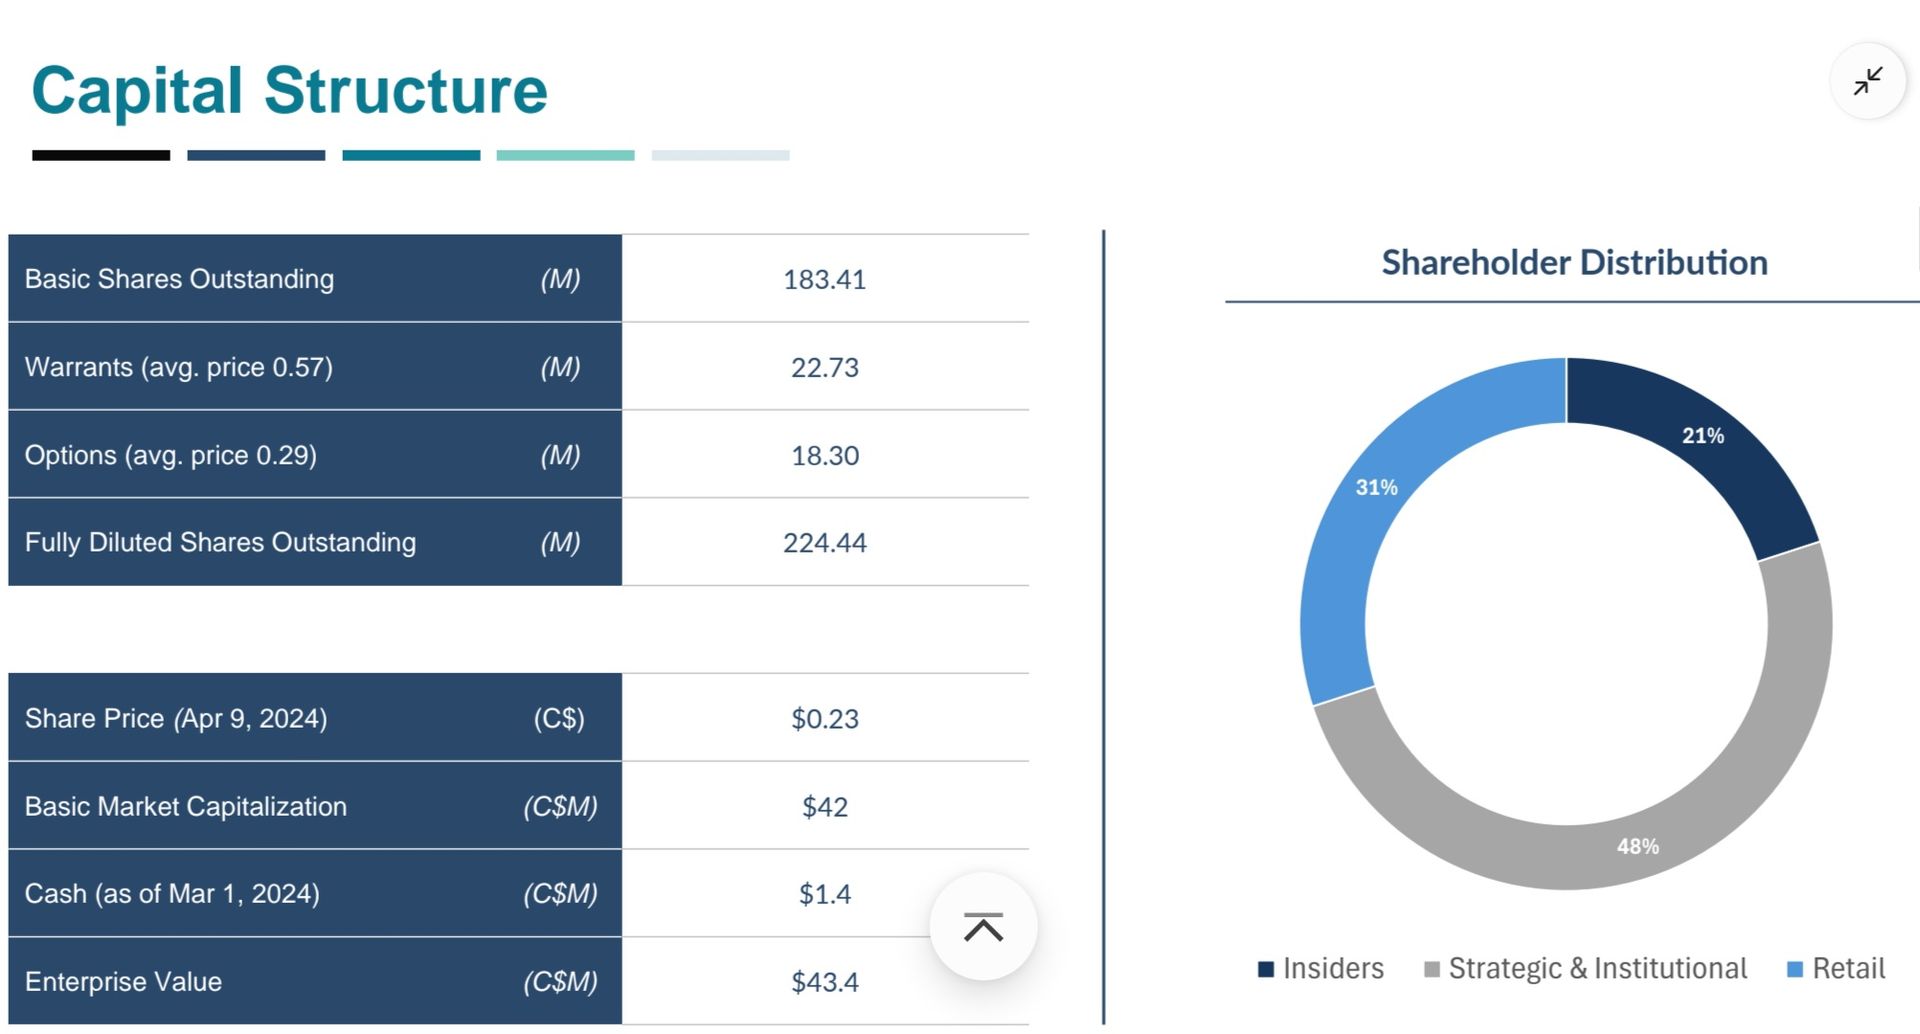Click the Strategic & Institutional legend square

tap(1432, 969)
